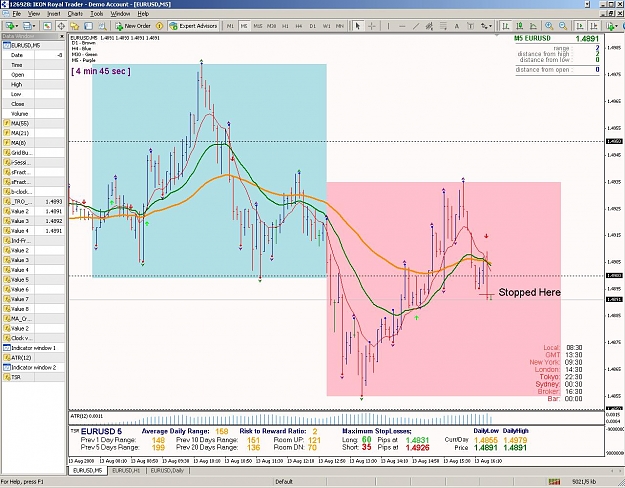Select the text 'A' tool
The image size is (625, 488).
(x=457, y=26)
